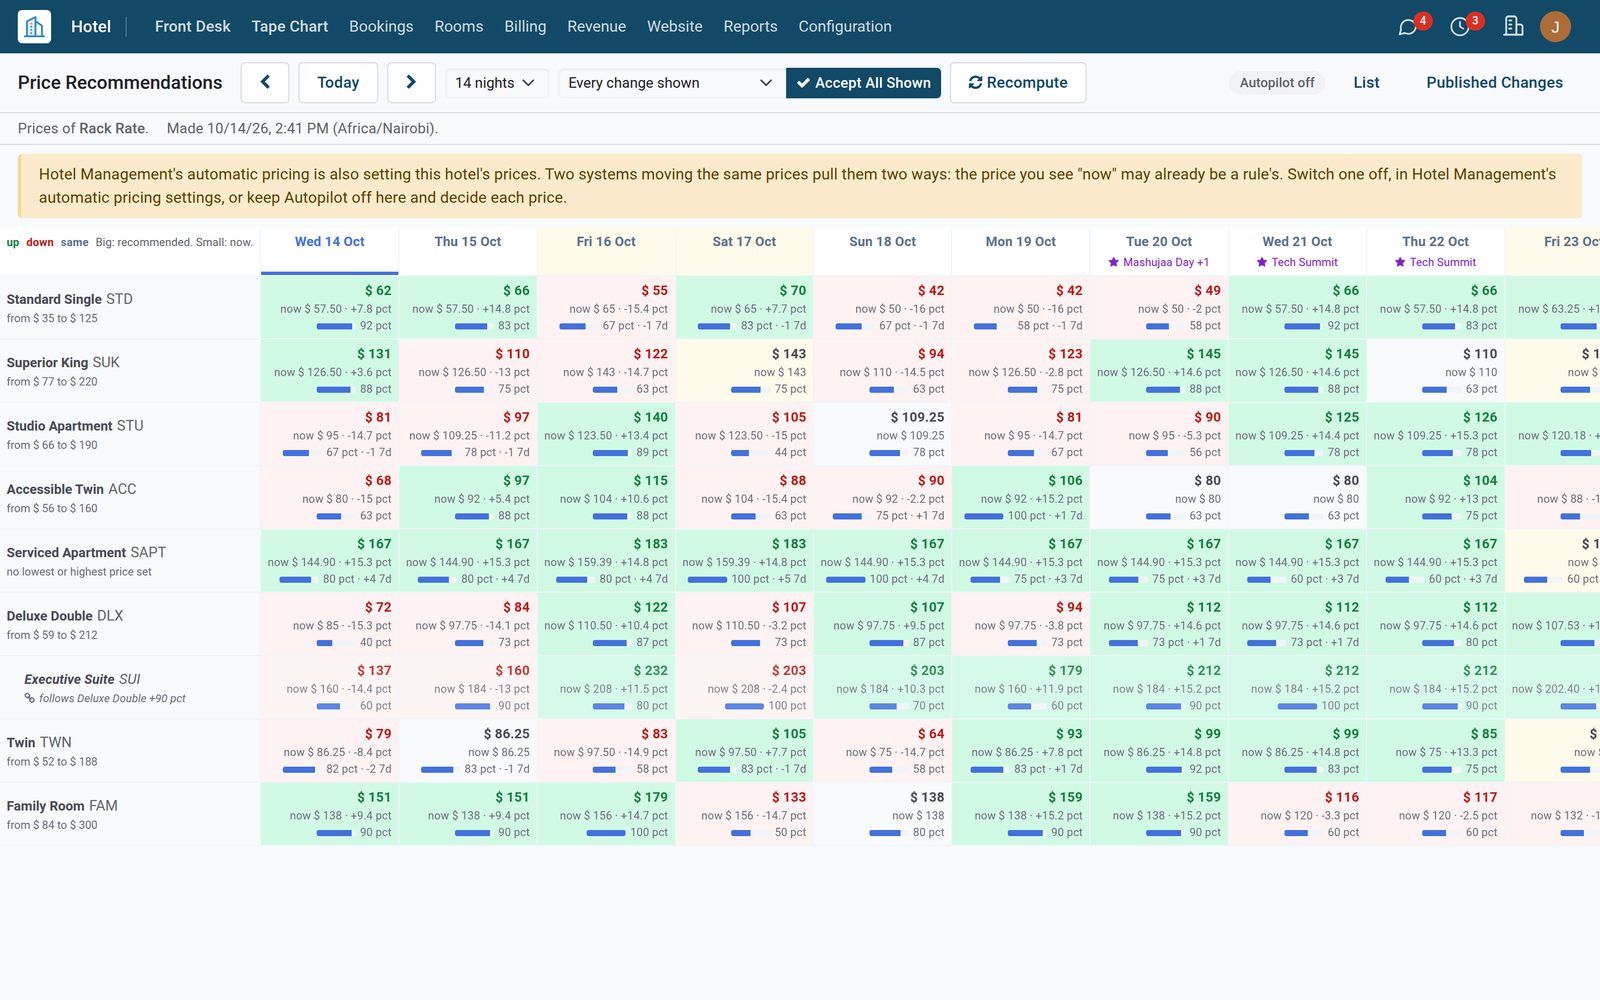Click Deluxe Double Thu 22 $ 112 cell
Screen dimensions: 1600x1000
pos(1435,624)
